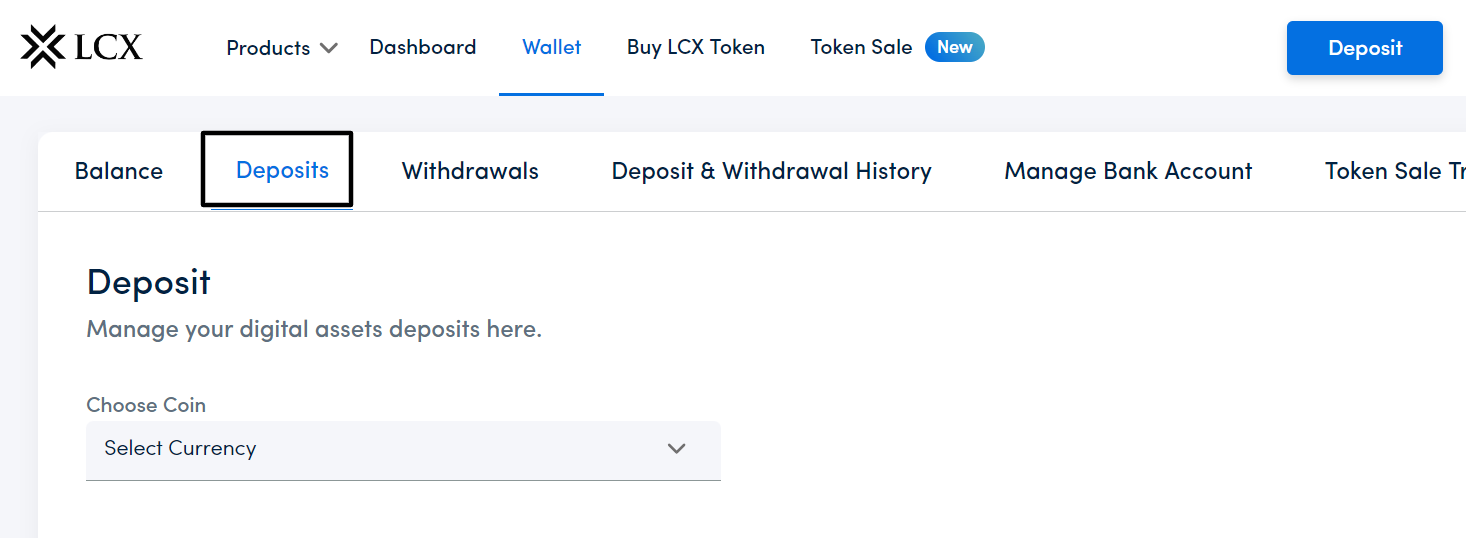Select the partially visible Token Sale tab

[x=1395, y=171]
